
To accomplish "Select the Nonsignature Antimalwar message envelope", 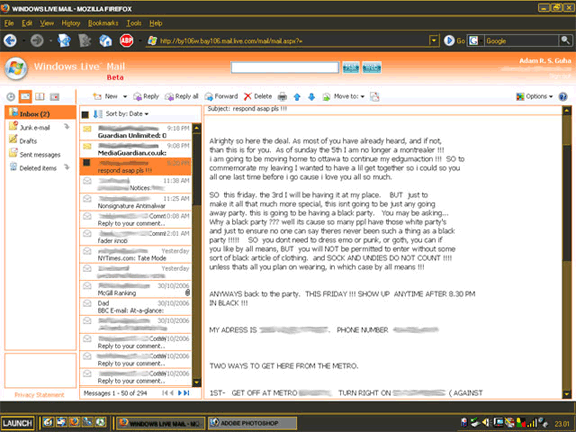I will point(87,199).
